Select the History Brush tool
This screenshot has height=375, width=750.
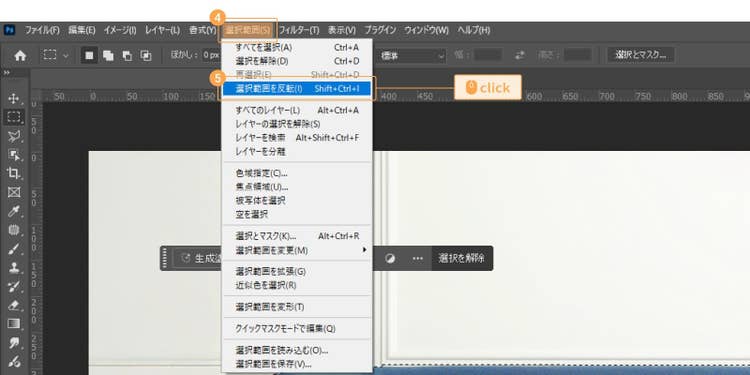[x=14, y=286]
